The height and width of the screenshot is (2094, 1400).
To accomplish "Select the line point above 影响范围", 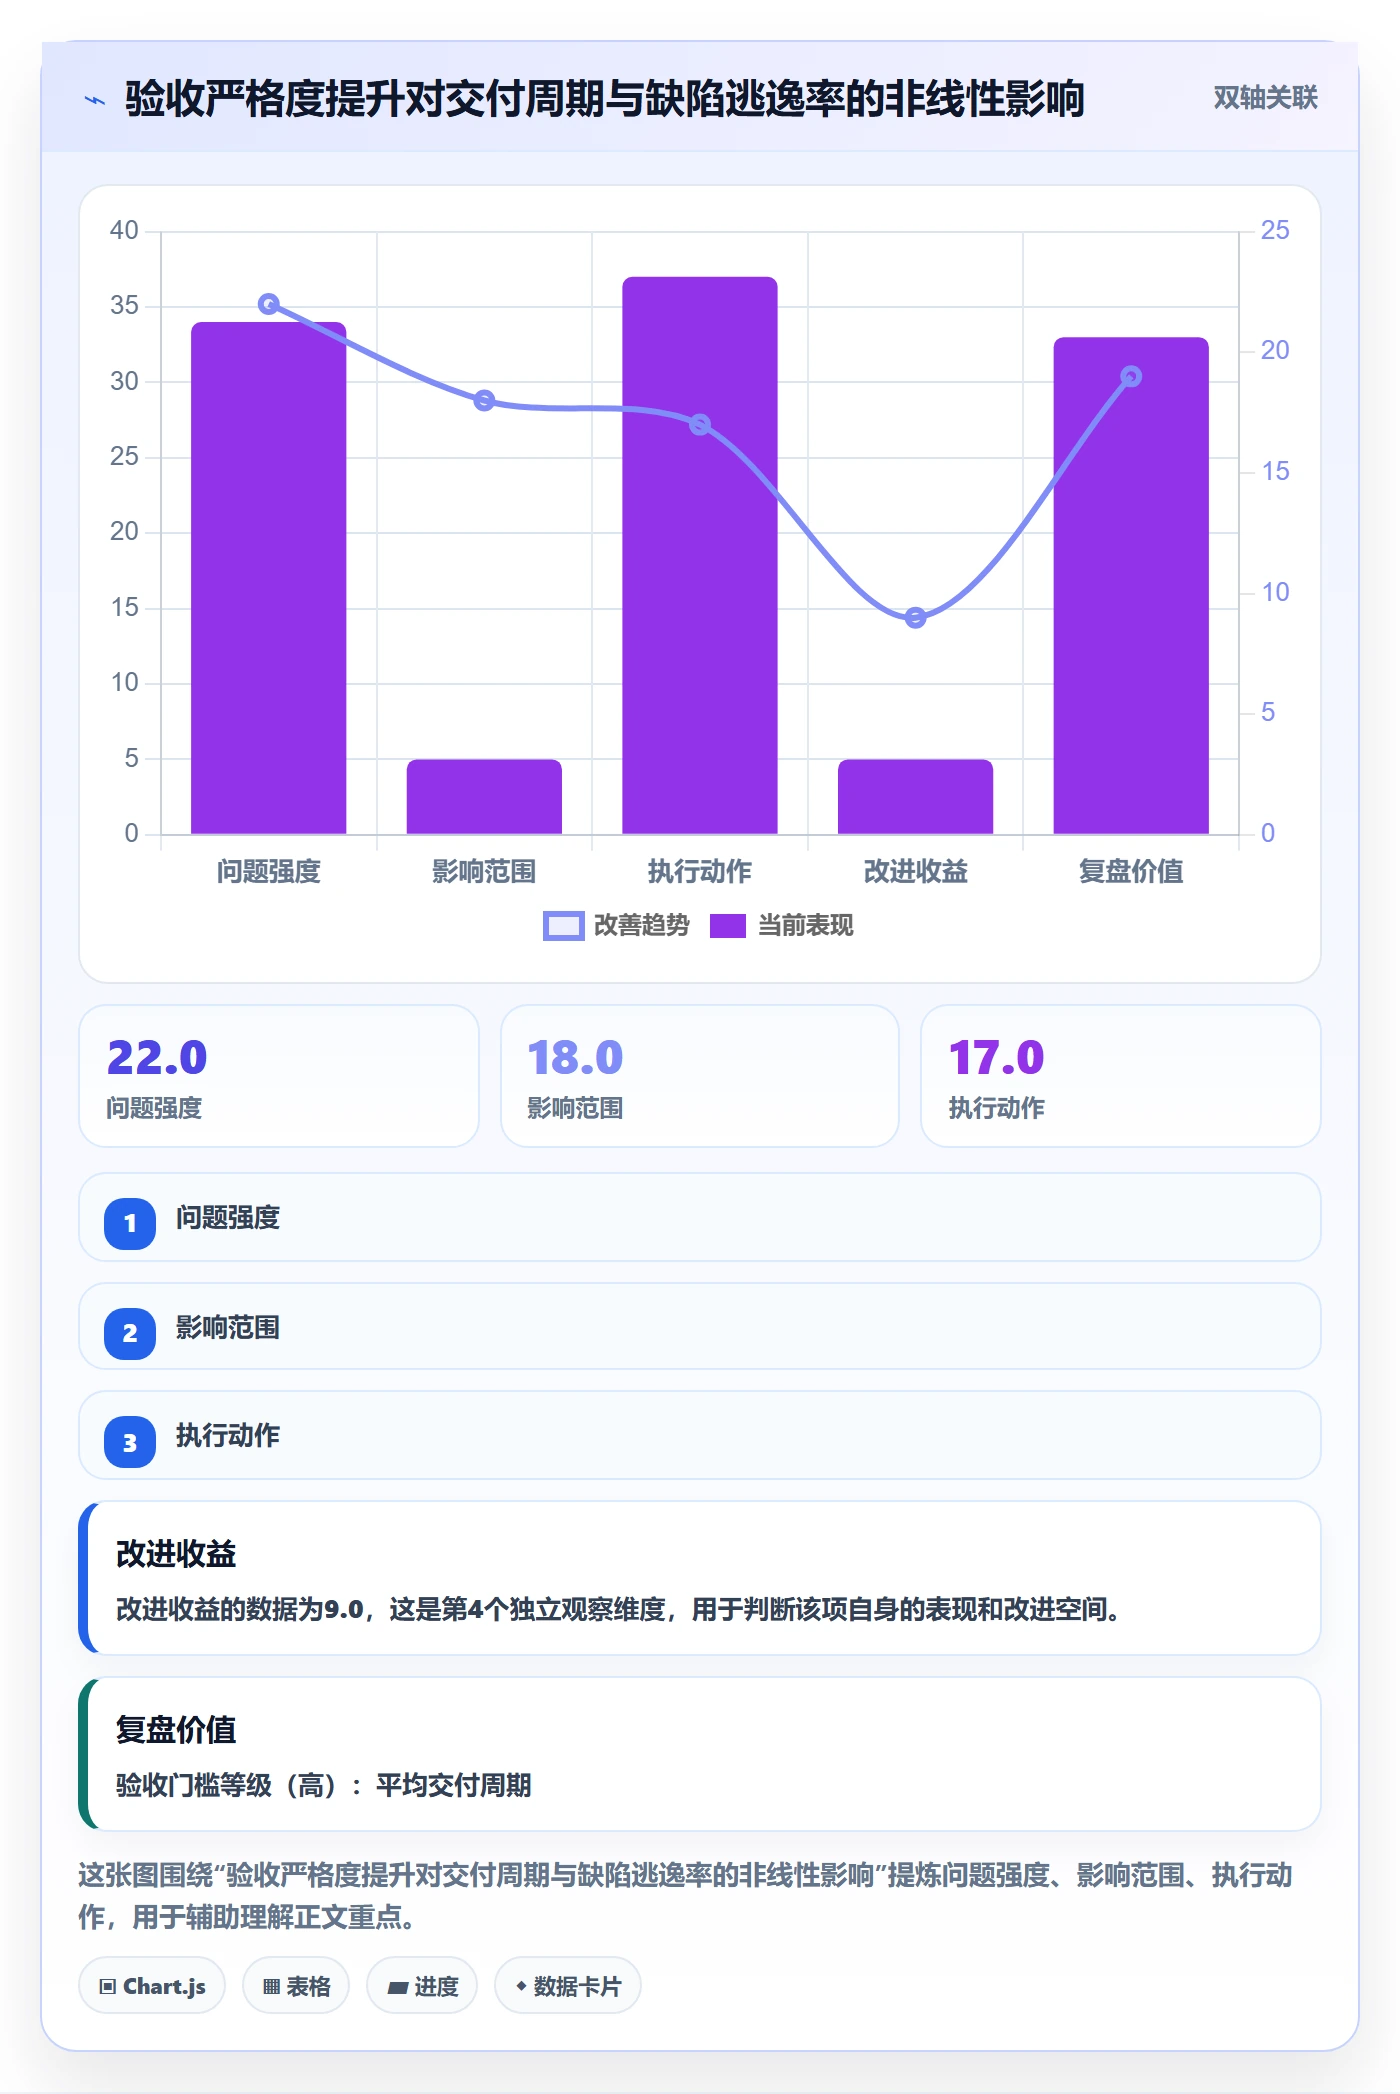I will click(484, 401).
